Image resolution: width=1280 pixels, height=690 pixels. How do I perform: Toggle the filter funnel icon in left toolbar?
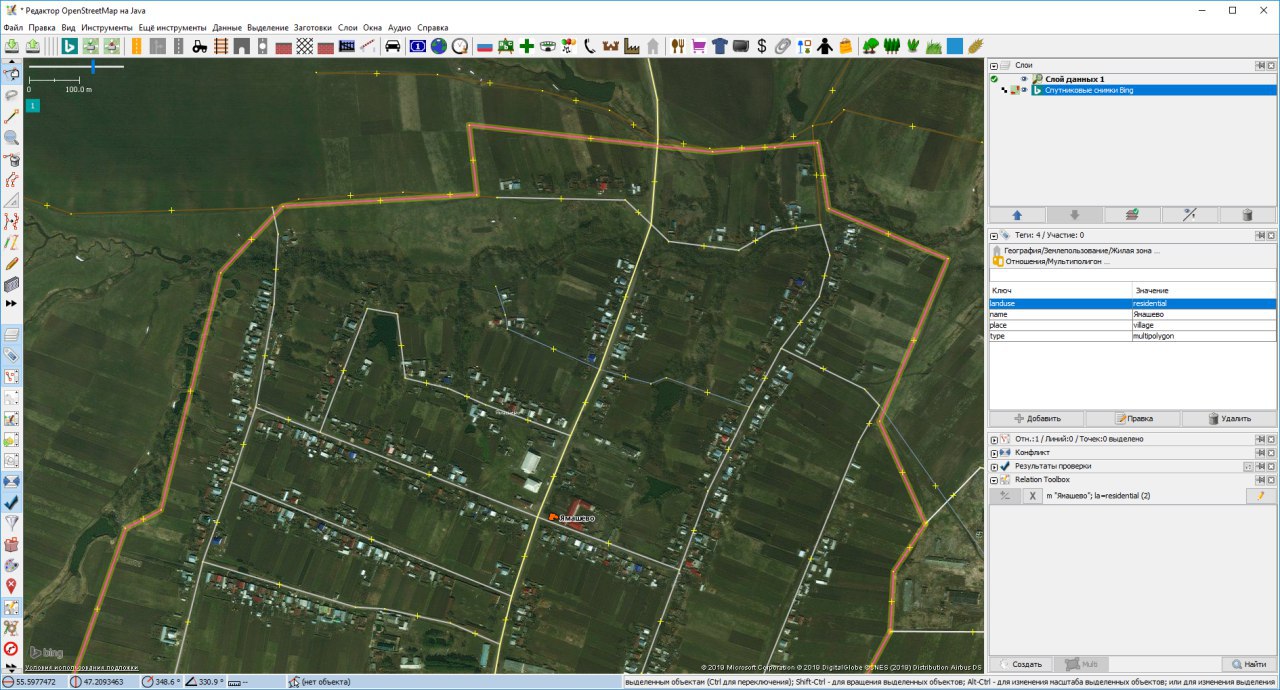coord(12,523)
